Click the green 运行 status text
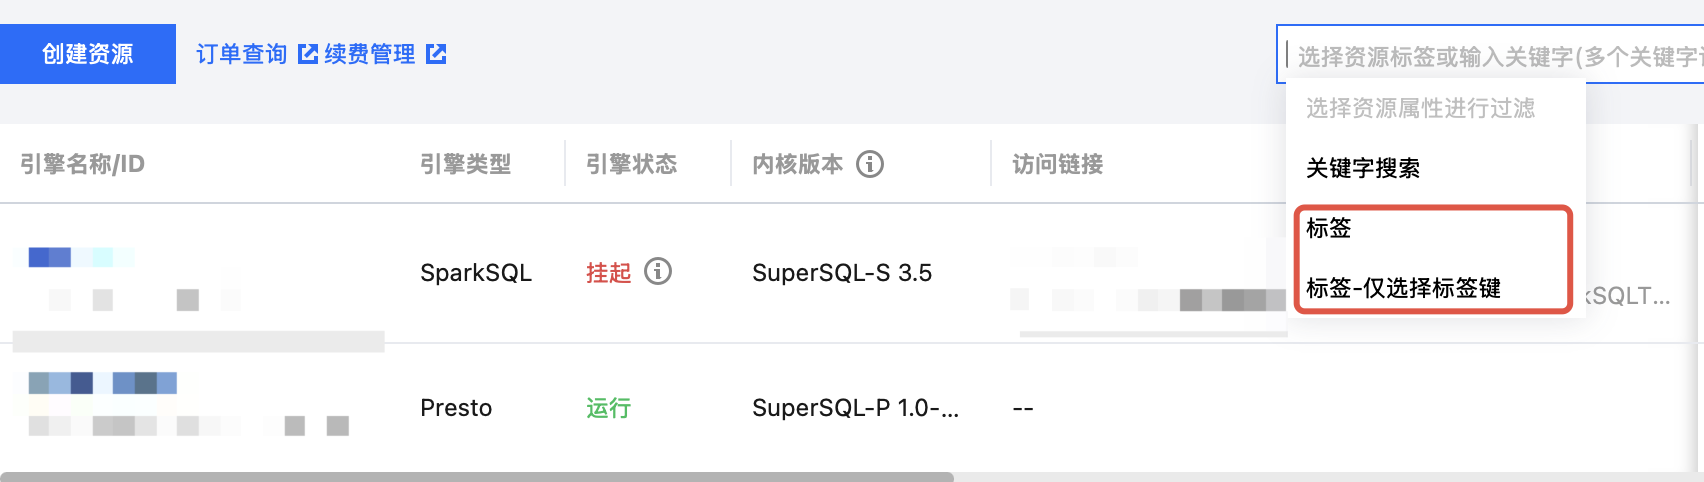This screenshot has height=482, width=1704. point(608,408)
